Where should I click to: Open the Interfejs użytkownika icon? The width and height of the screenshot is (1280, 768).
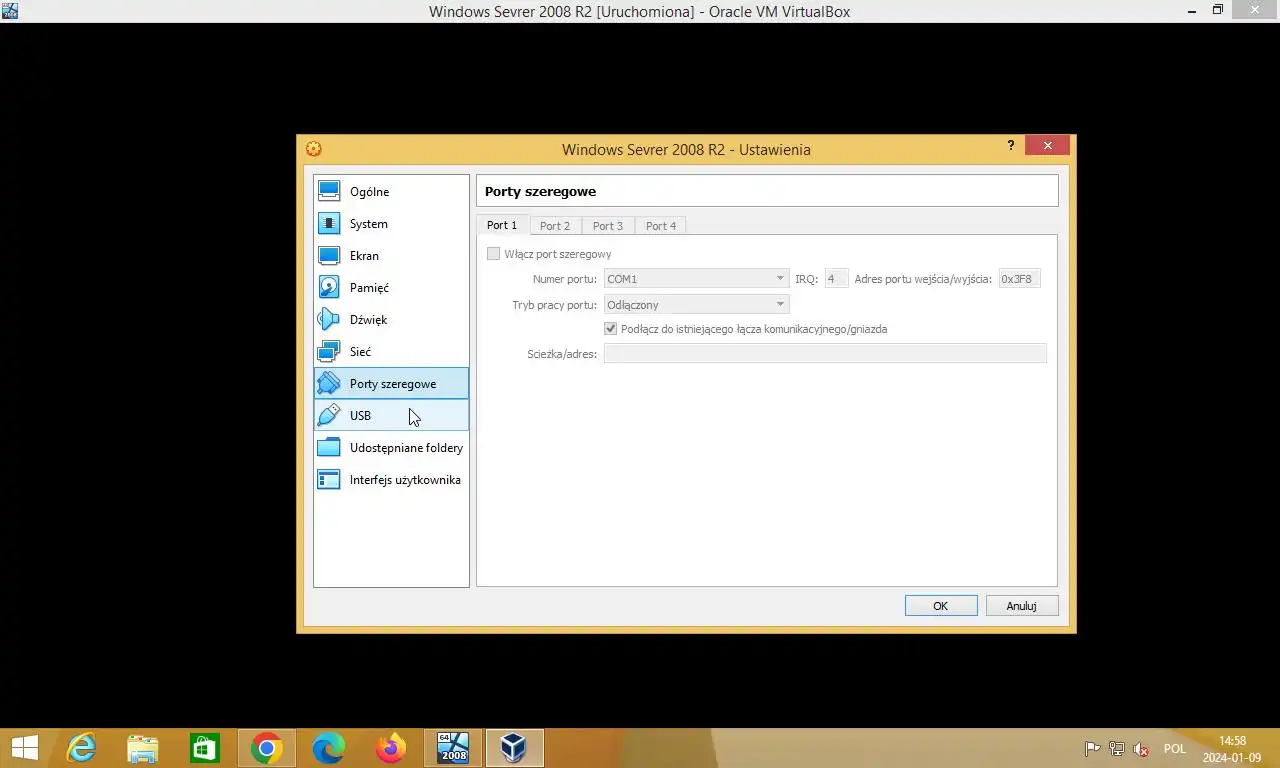pos(329,479)
